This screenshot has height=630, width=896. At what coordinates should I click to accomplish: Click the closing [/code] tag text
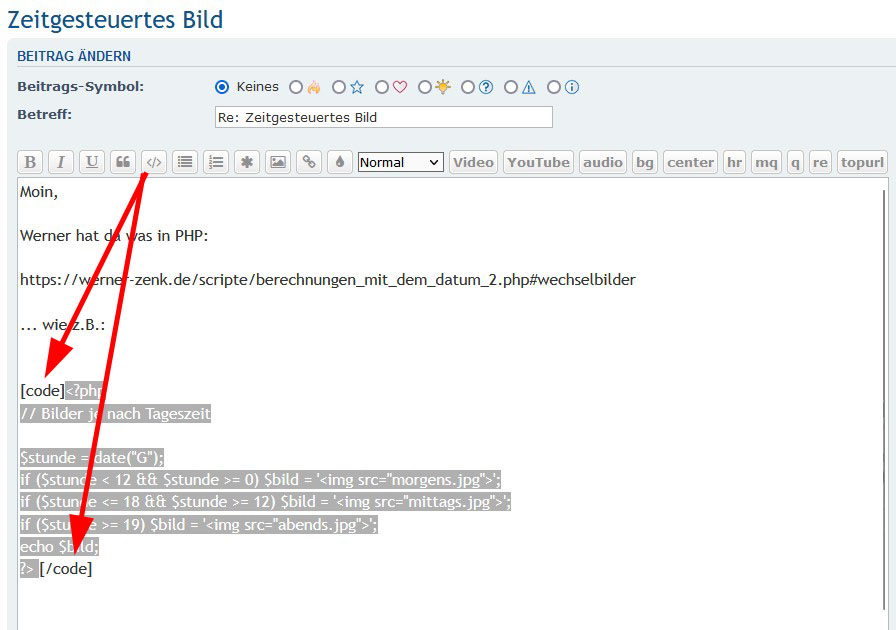[x=66, y=569]
